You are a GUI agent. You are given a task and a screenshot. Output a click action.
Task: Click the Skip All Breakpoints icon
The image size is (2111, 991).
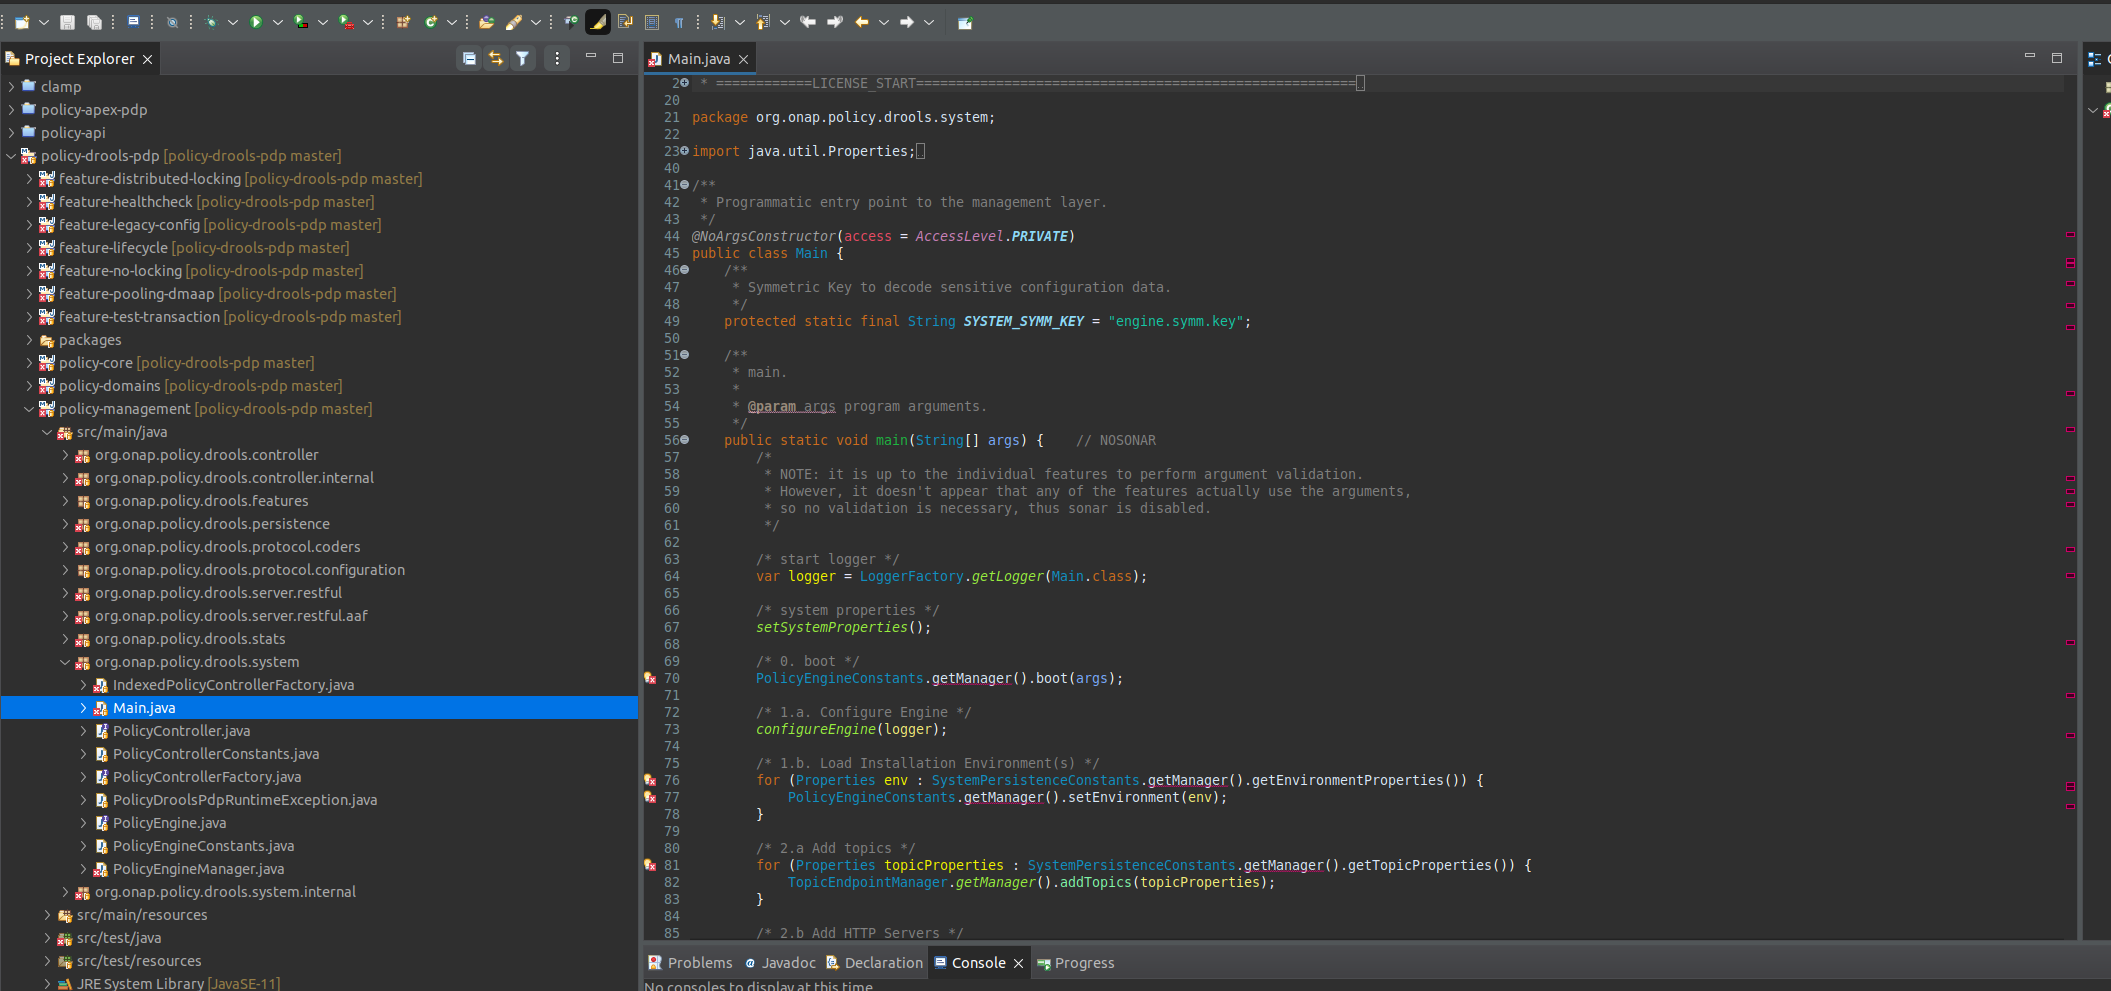click(172, 22)
